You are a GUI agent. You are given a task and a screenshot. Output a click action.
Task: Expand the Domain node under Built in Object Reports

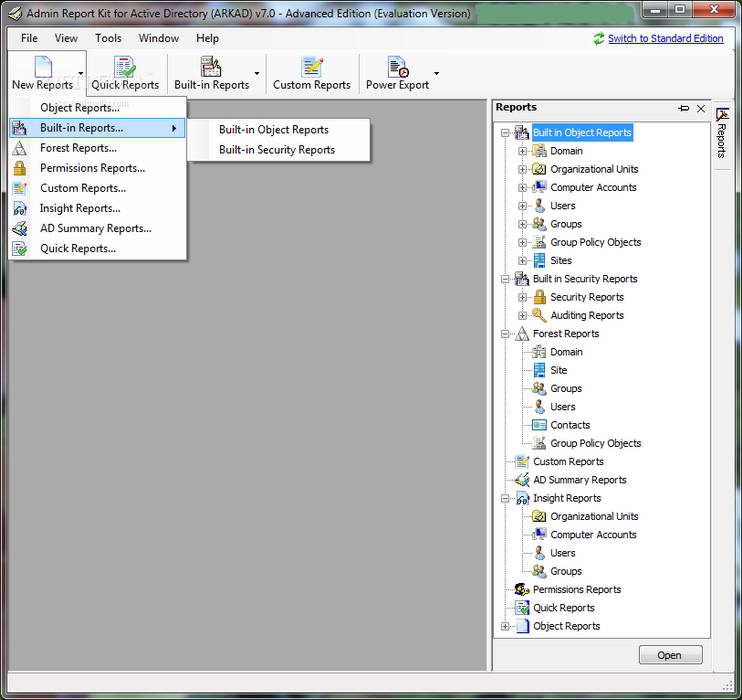[522, 151]
